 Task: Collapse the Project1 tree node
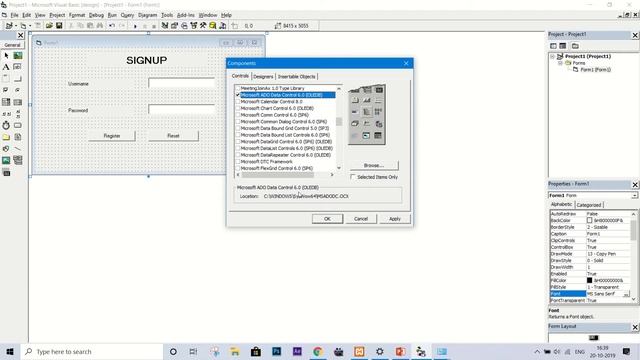tap(553, 56)
